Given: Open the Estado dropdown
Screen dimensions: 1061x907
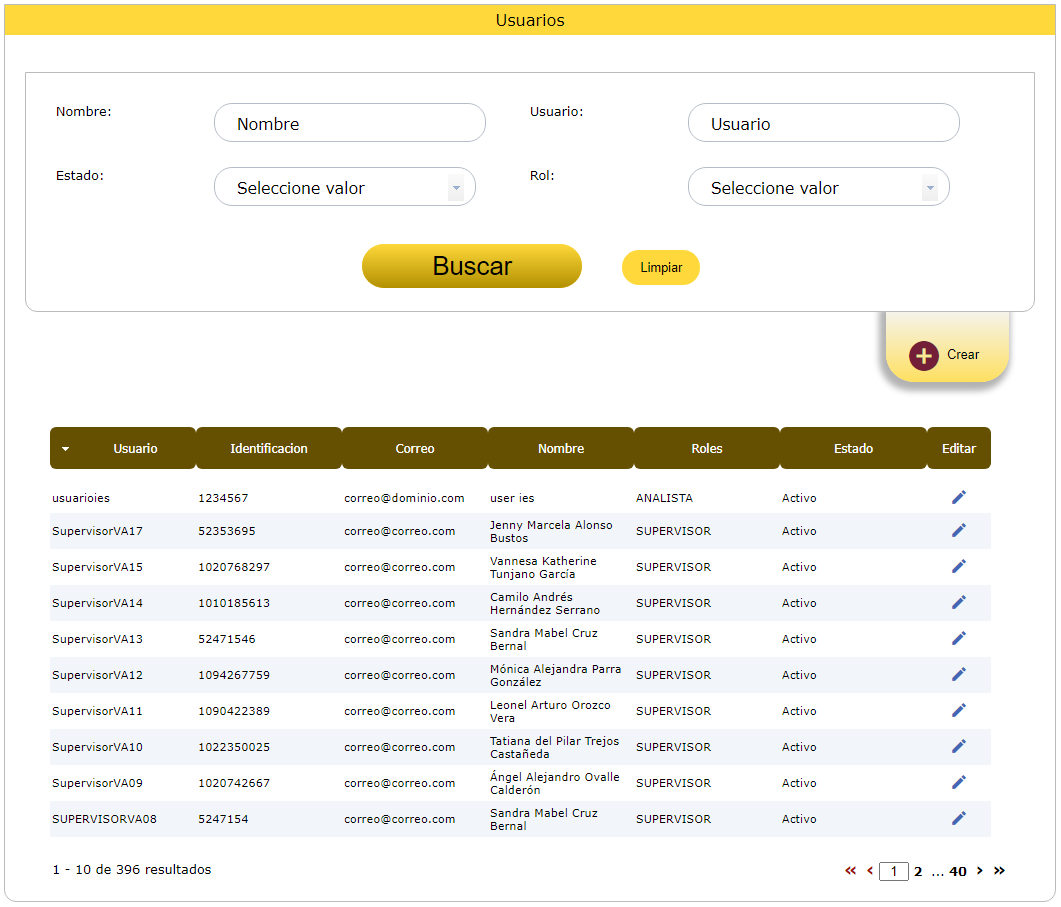Looking at the screenshot, I should (x=345, y=187).
